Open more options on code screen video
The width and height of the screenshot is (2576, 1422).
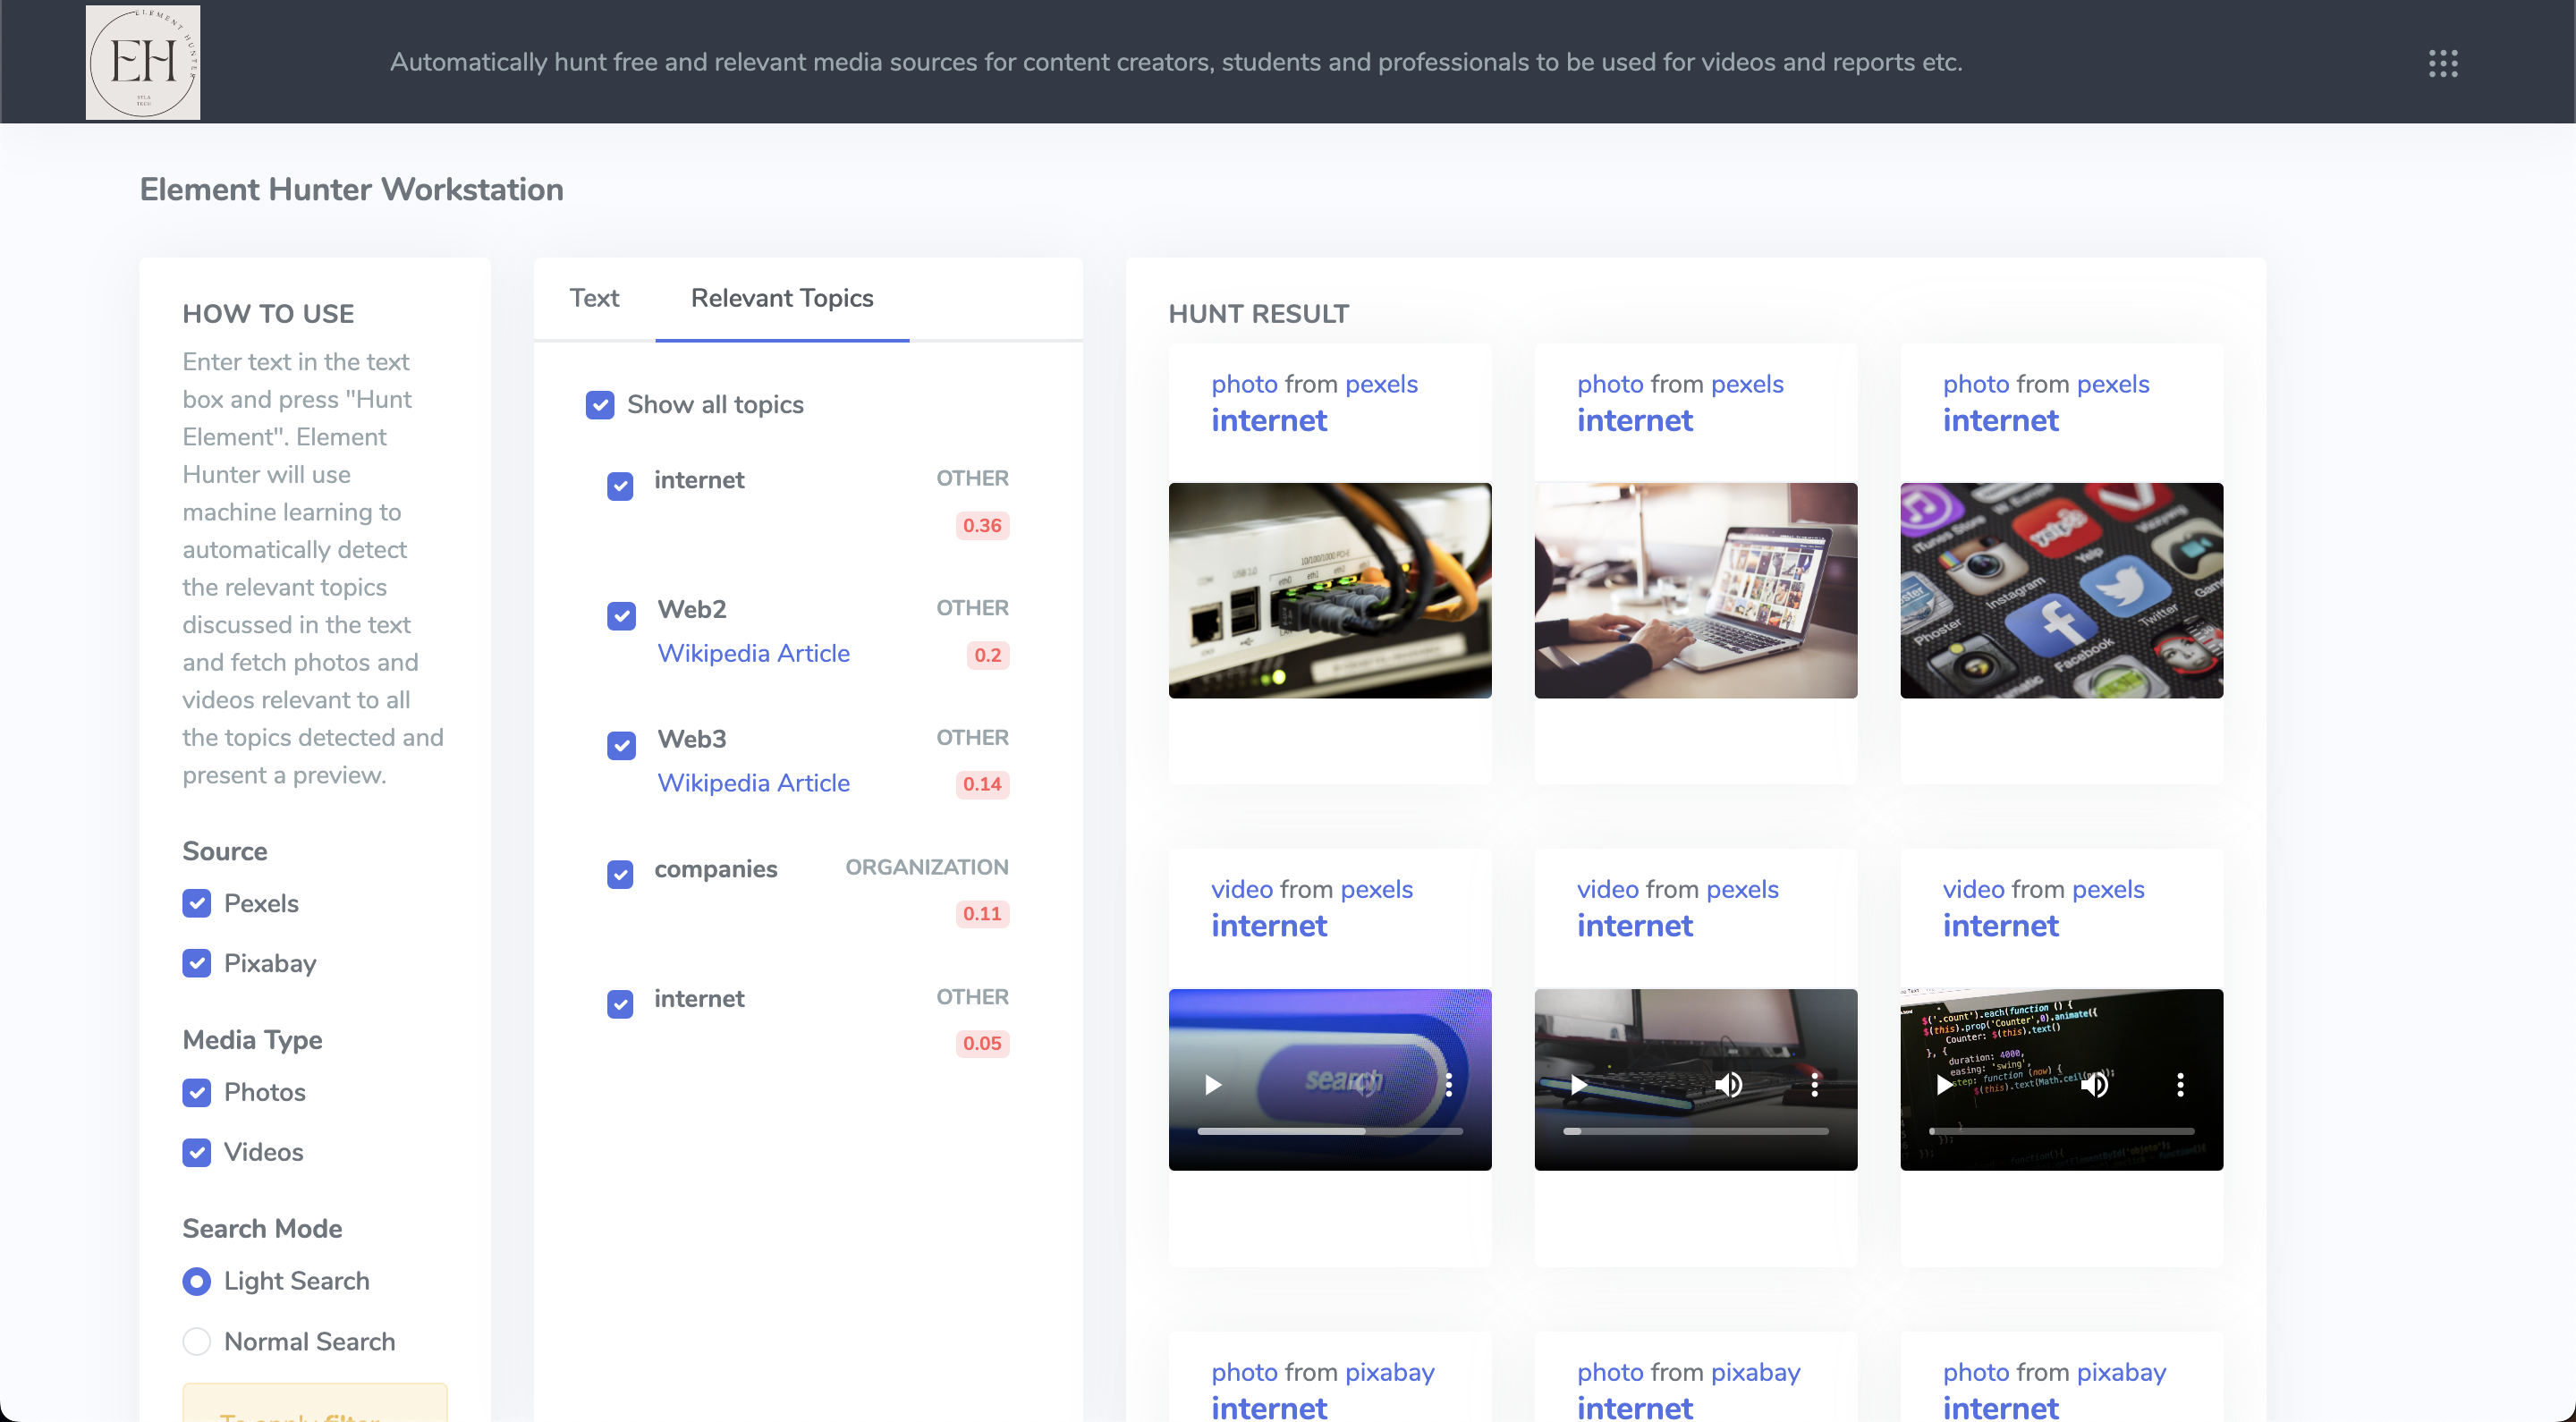tap(2181, 1084)
